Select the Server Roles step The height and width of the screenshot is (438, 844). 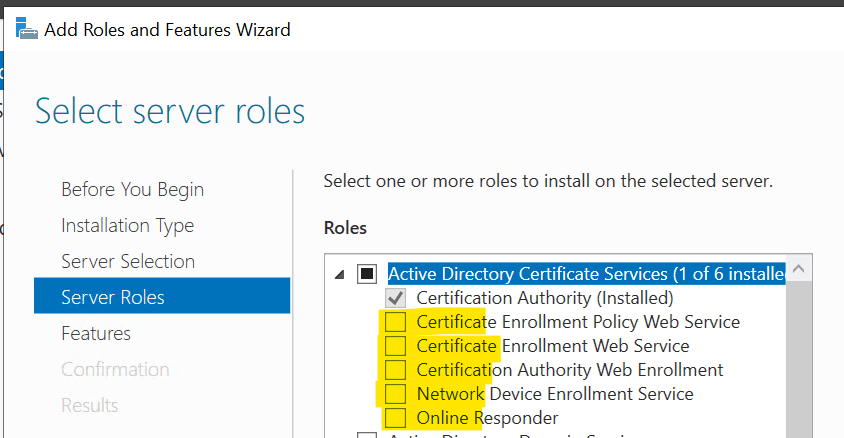(162, 295)
